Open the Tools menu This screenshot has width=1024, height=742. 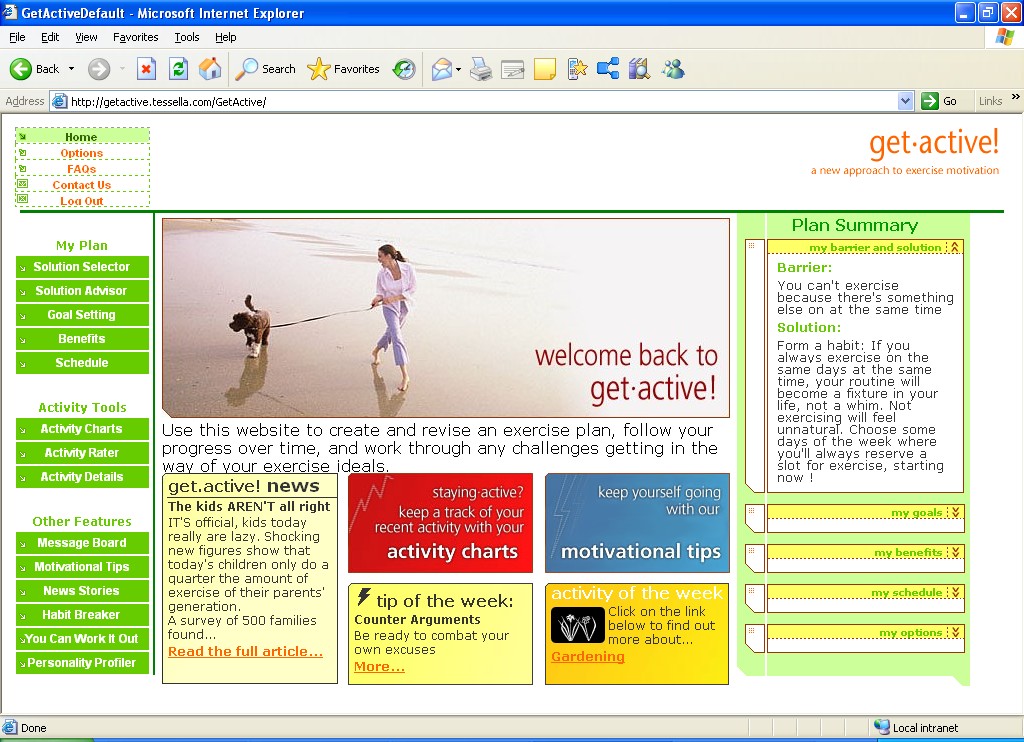pos(187,37)
